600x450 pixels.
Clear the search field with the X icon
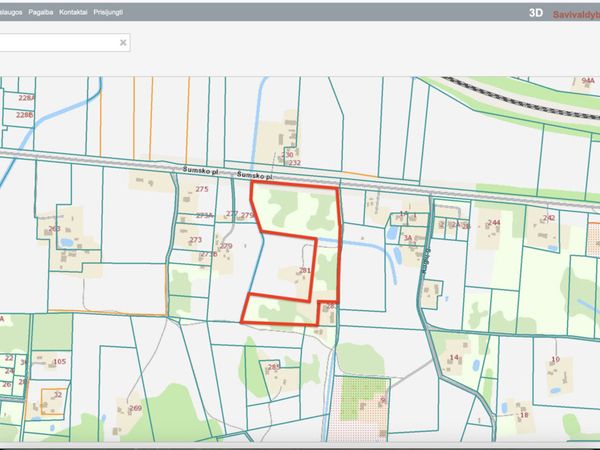(x=123, y=43)
